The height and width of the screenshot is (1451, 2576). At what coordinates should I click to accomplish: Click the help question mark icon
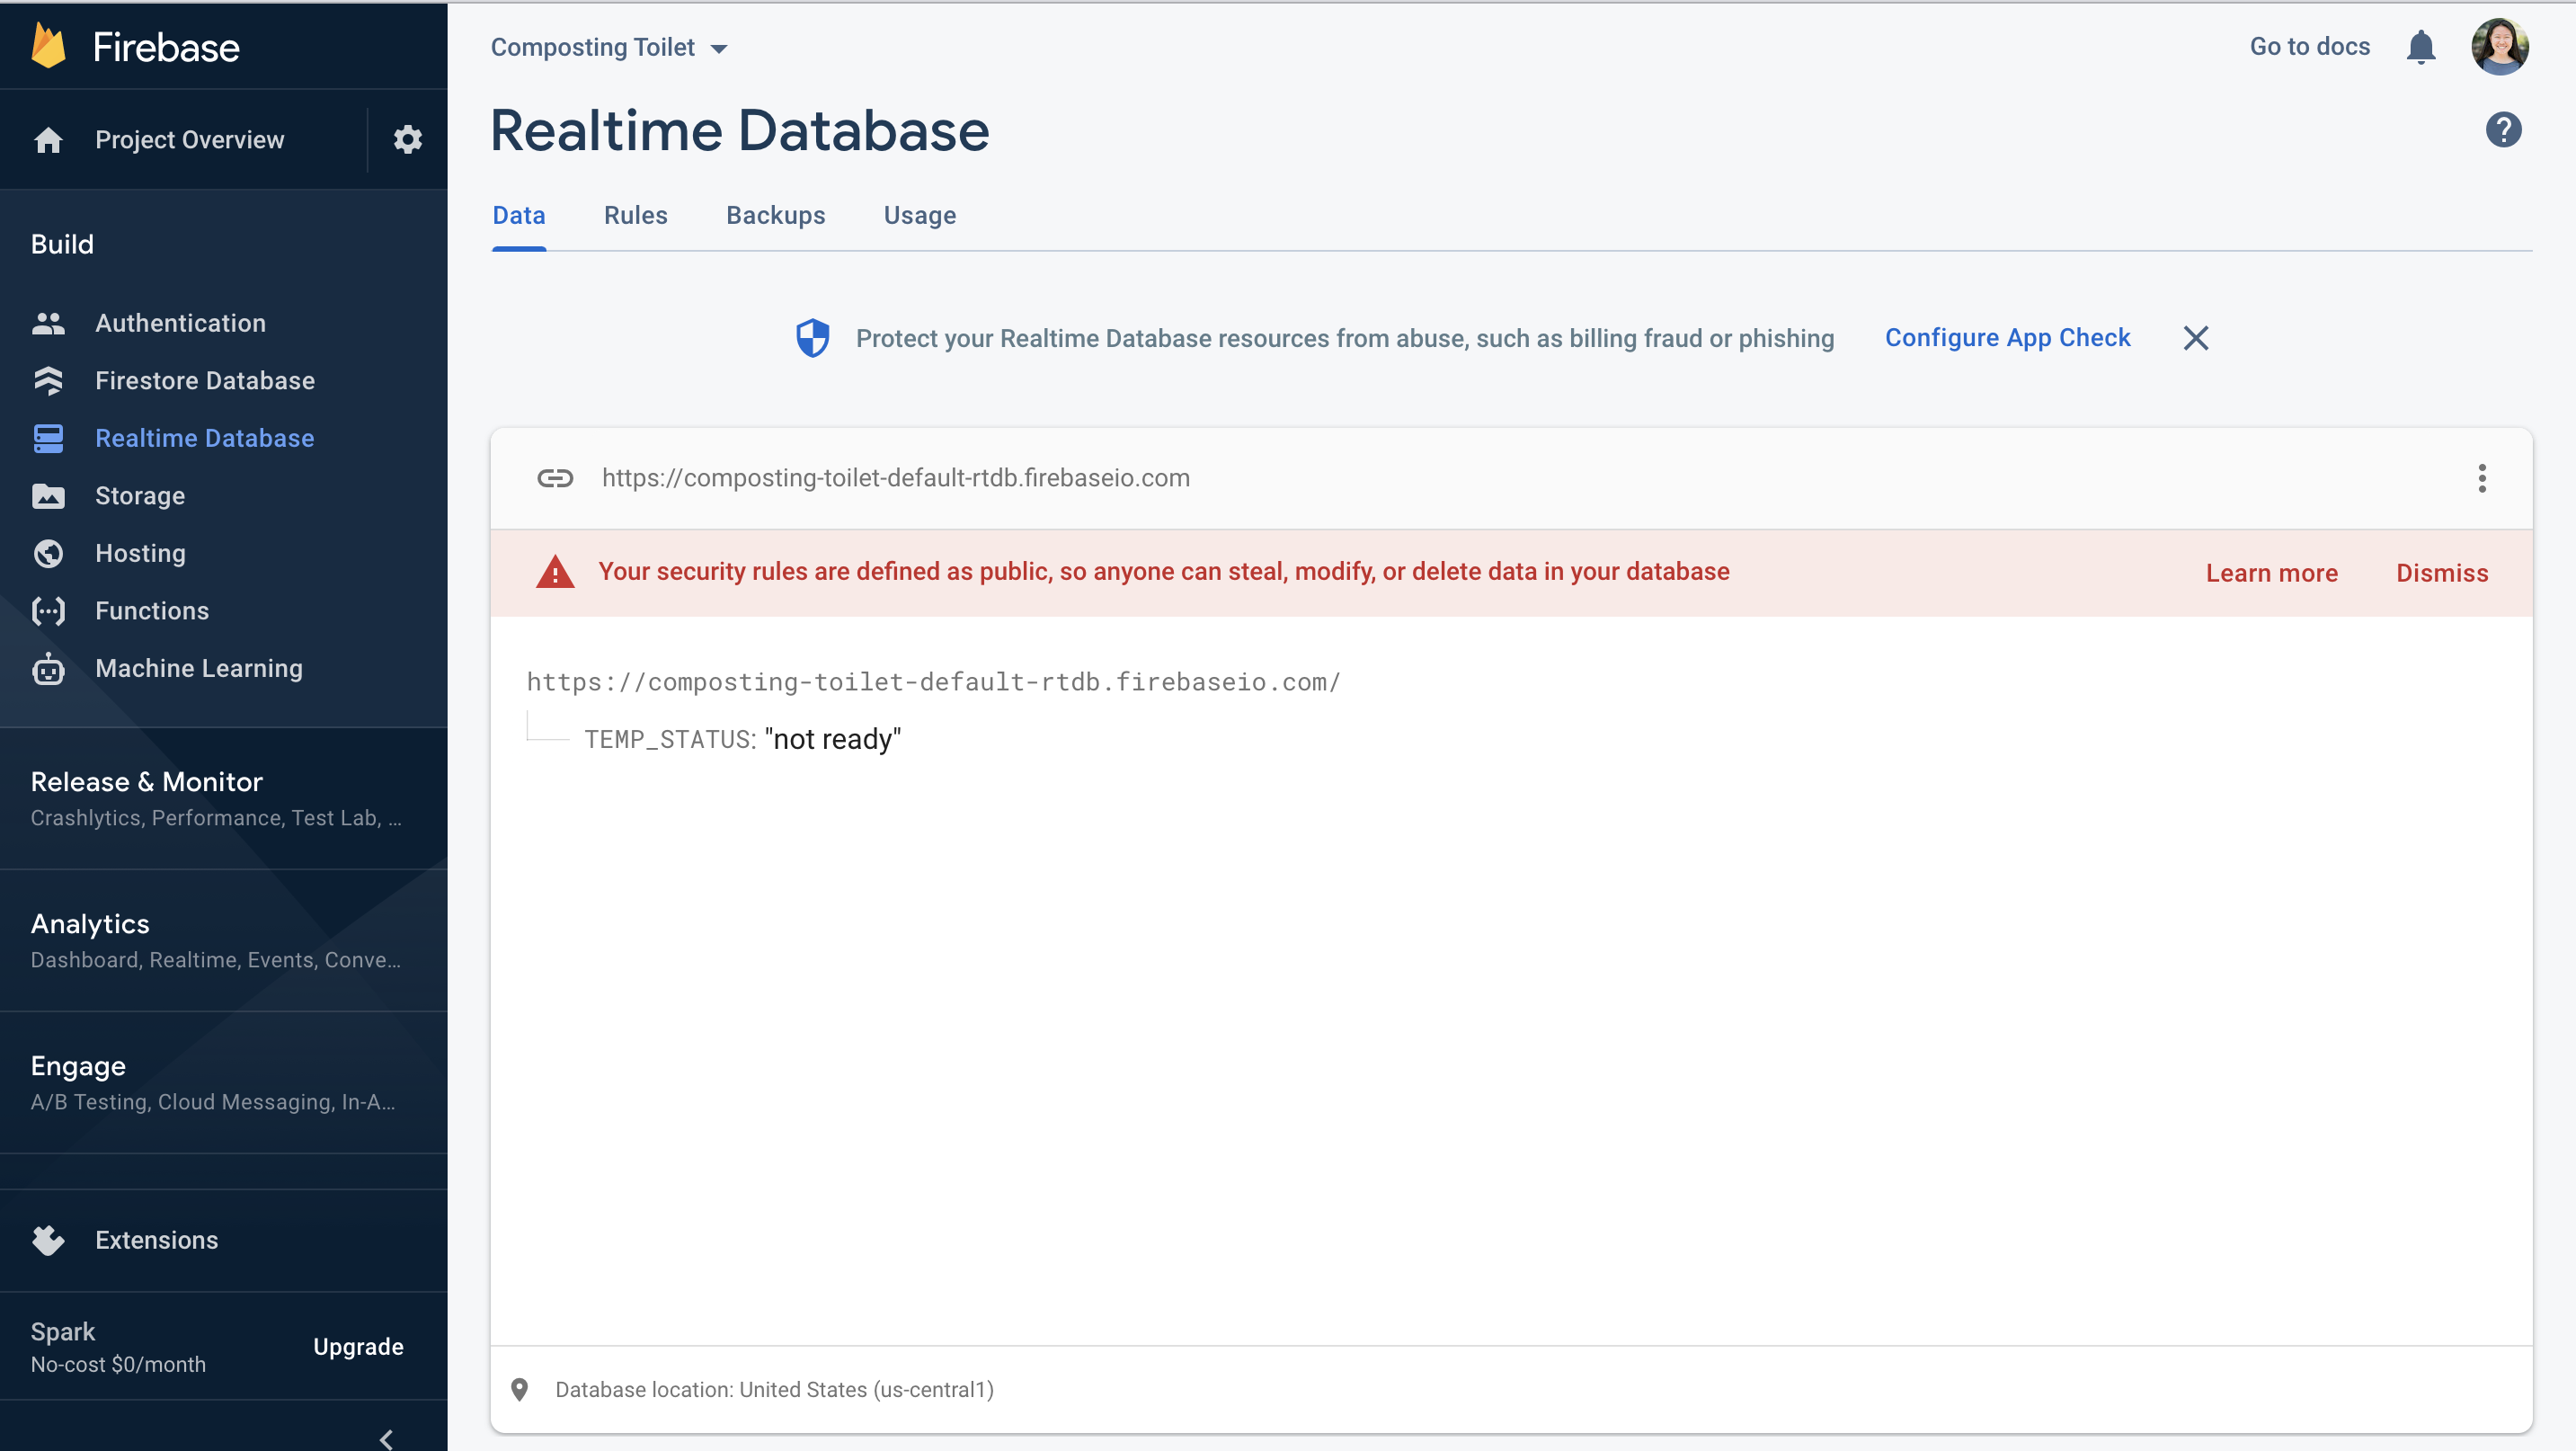(x=2503, y=130)
